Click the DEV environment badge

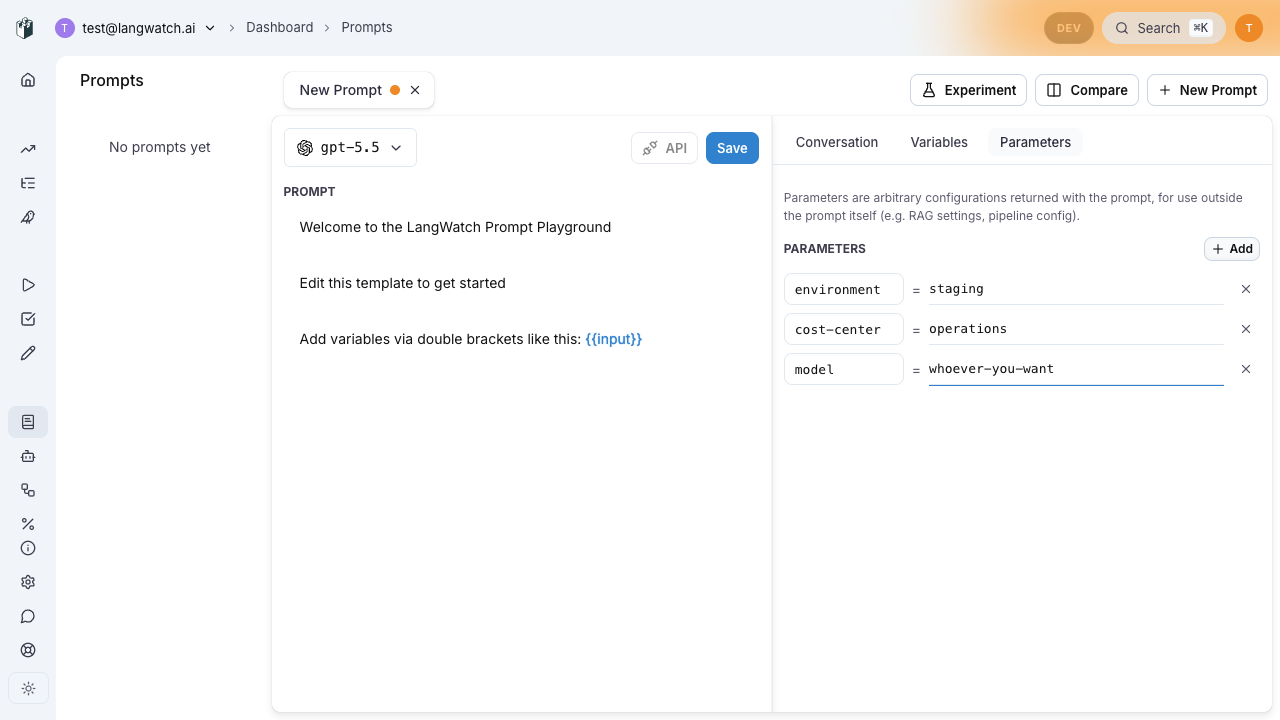(1069, 28)
